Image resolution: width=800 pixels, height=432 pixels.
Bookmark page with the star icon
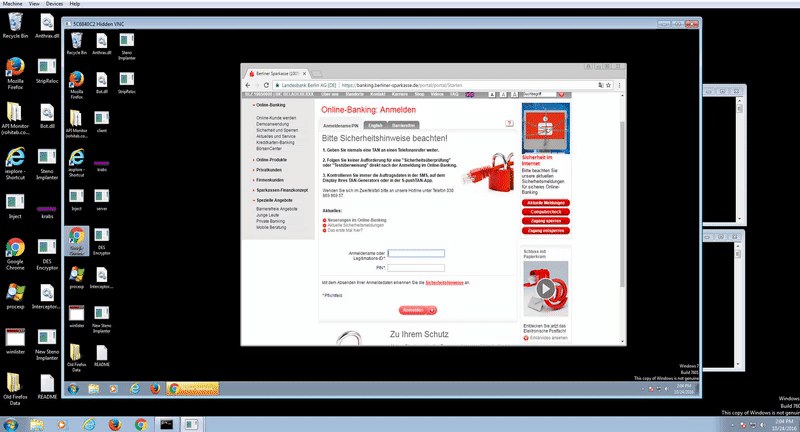point(608,85)
